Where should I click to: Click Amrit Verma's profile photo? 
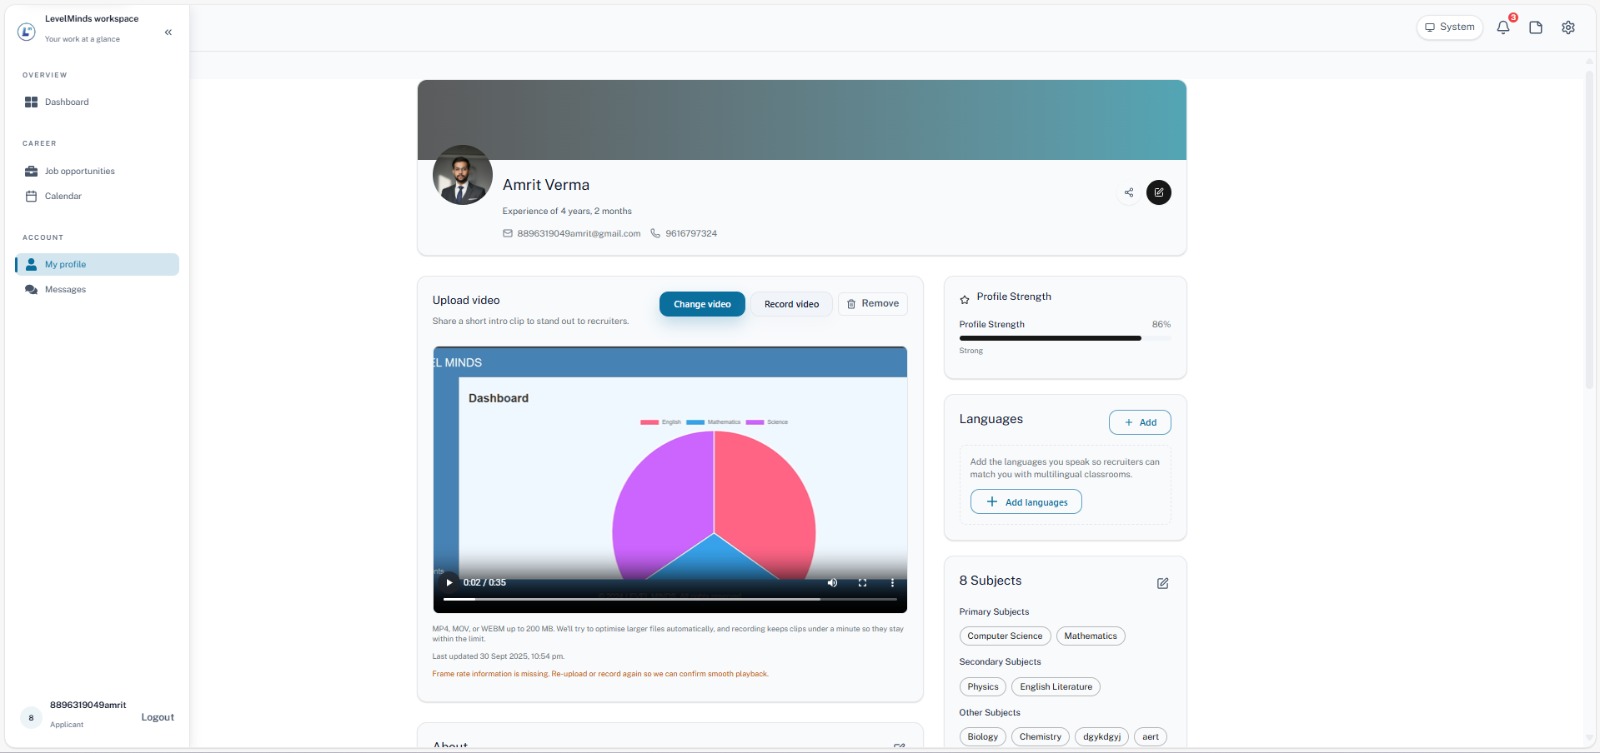[x=462, y=175]
